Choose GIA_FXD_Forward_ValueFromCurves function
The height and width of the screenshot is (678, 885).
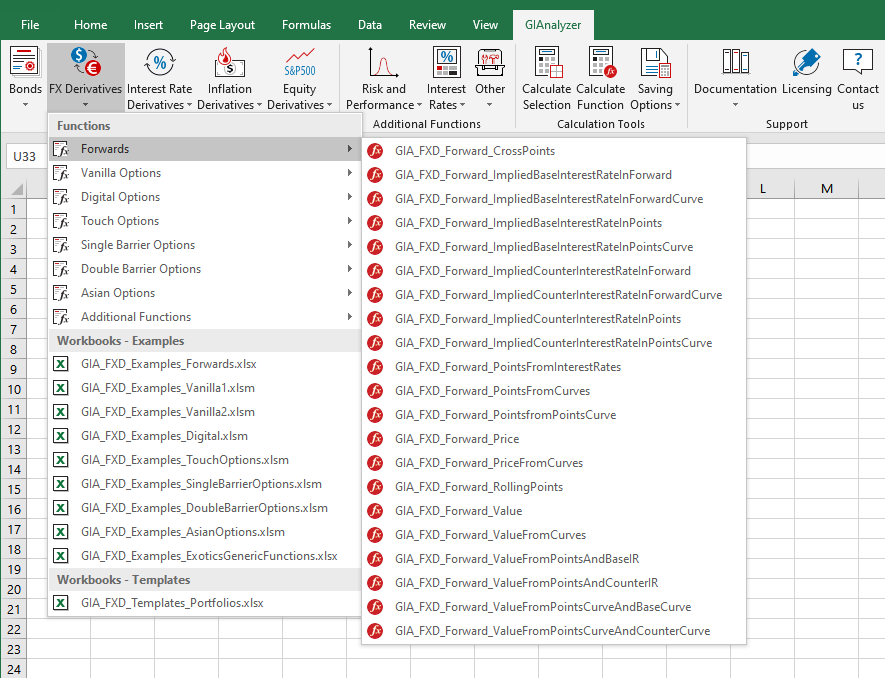click(554, 535)
